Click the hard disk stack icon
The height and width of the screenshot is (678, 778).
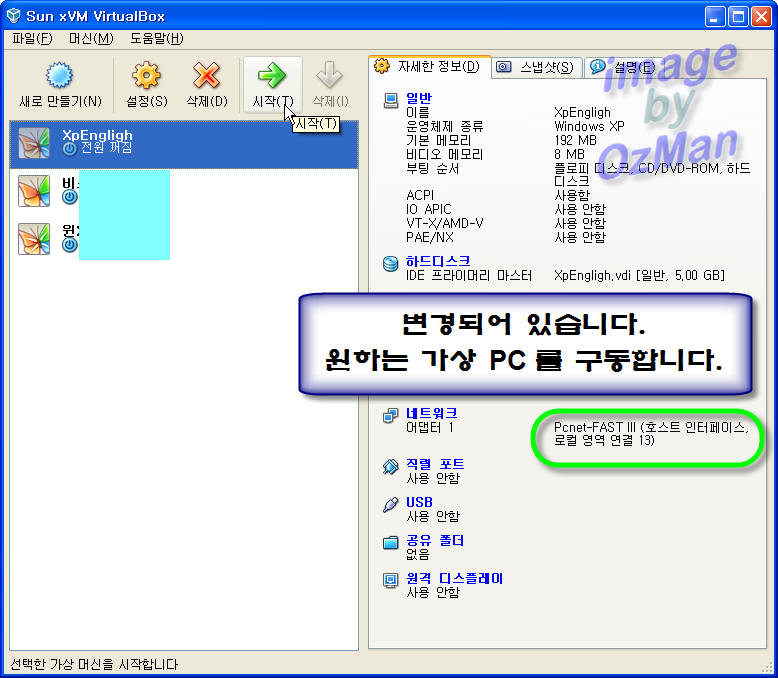coord(390,264)
